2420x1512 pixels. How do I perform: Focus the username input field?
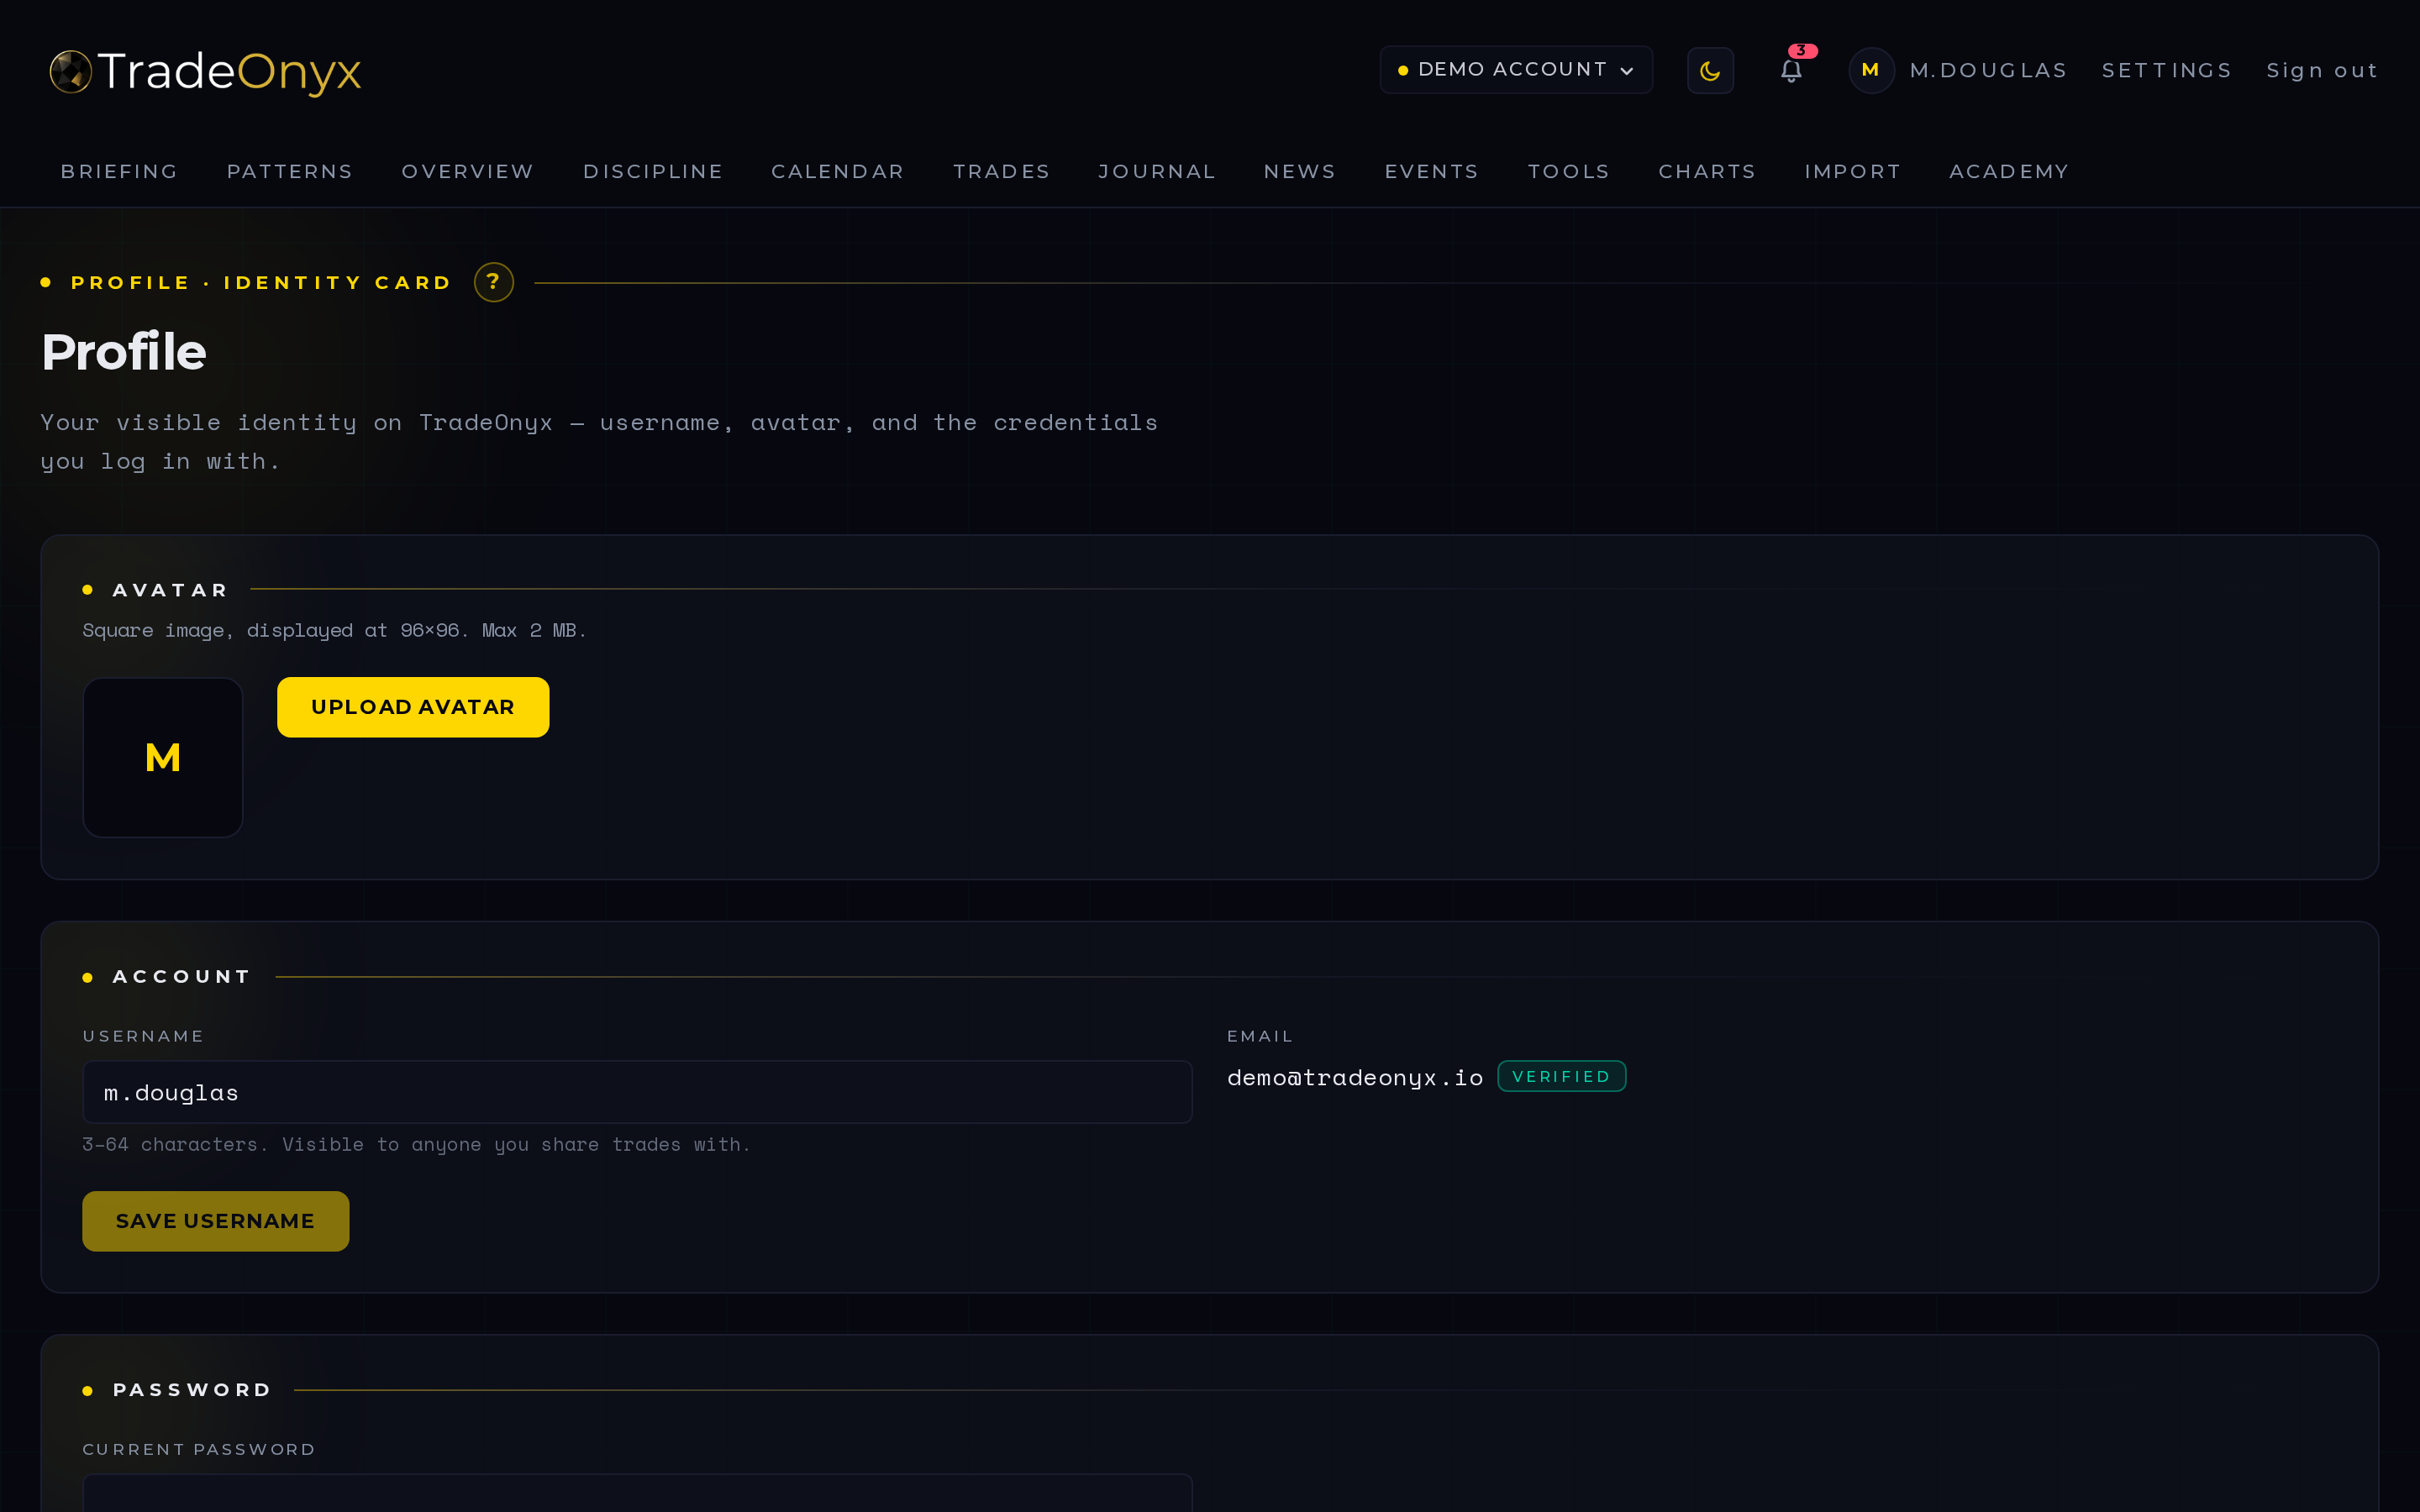click(637, 1092)
